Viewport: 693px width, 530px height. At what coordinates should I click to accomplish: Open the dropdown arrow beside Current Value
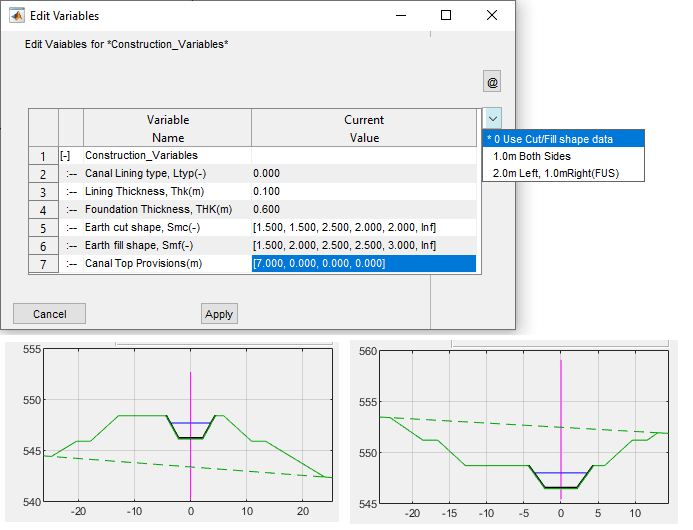click(x=491, y=118)
